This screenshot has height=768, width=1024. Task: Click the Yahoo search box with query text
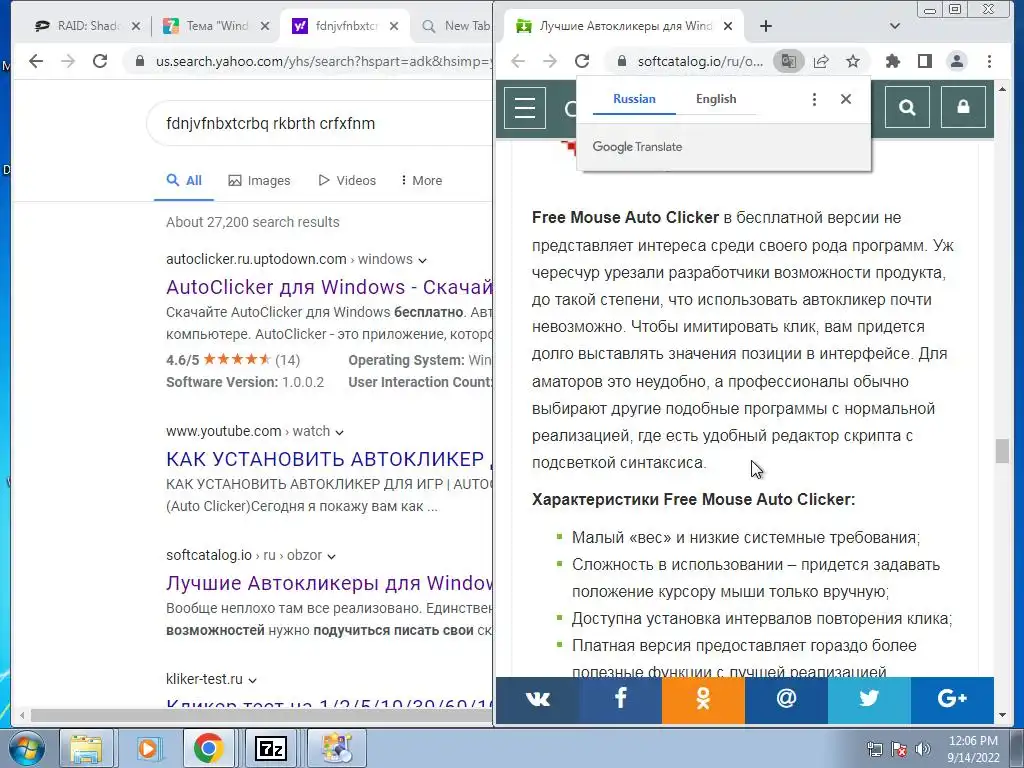(320, 123)
